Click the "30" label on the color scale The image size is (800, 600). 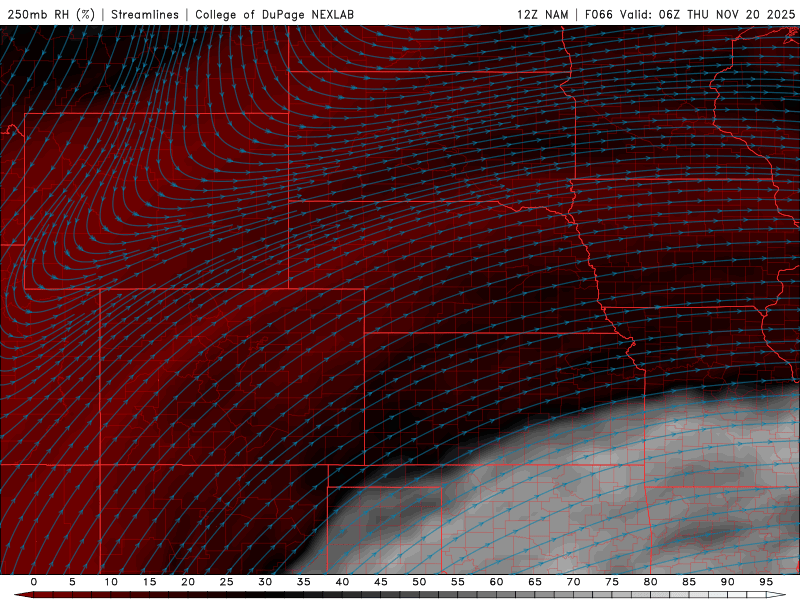tap(265, 582)
